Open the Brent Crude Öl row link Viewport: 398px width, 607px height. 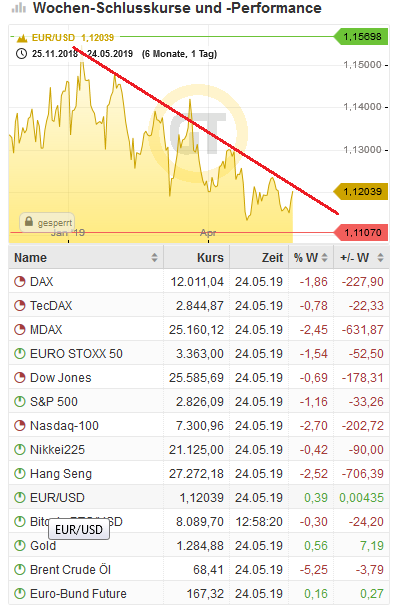coord(70,569)
